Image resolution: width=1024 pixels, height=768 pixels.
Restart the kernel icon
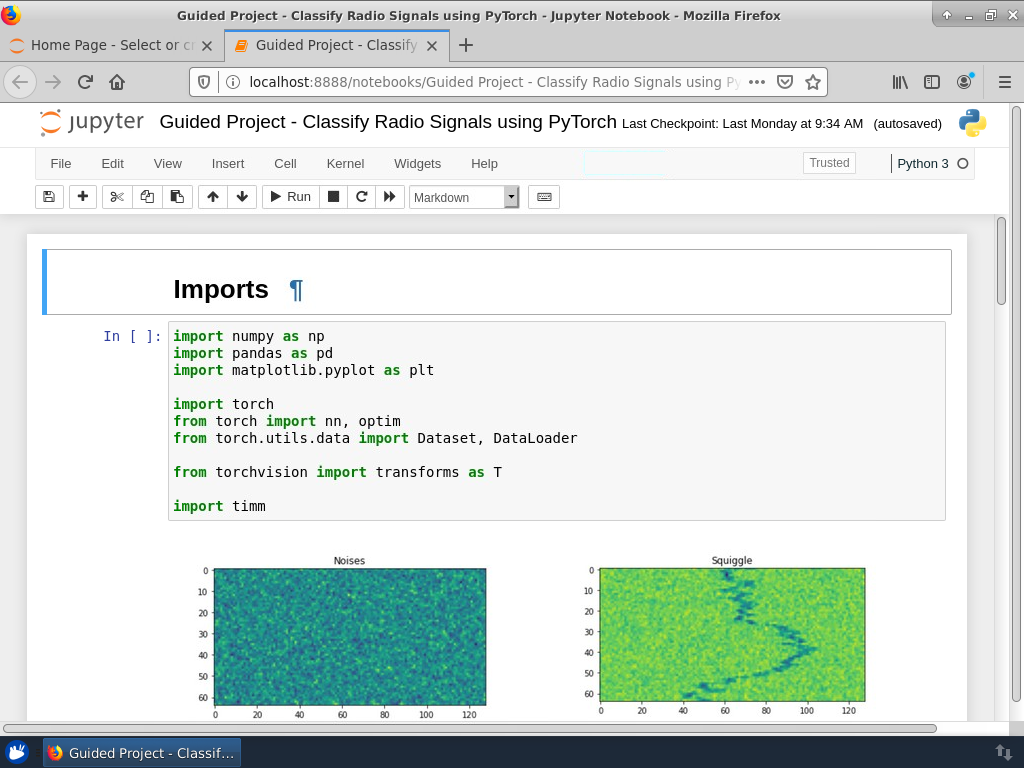click(361, 197)
